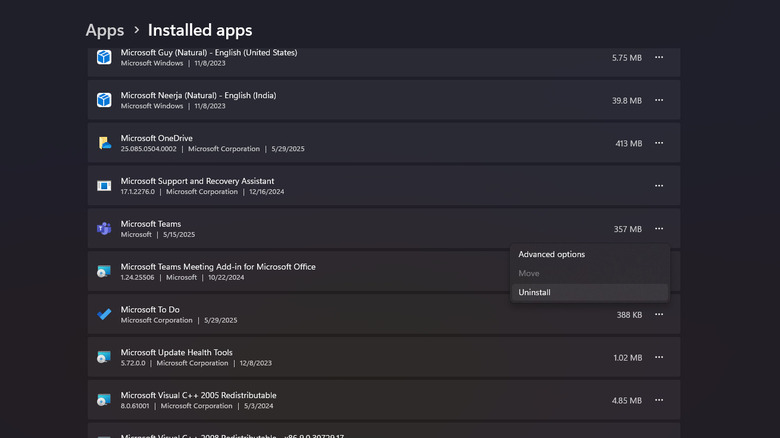The width and height of the screenshot is (780, 438).
Task: Open the three-dot menu for Microsoft Neerja
Action: pos(659,100)
